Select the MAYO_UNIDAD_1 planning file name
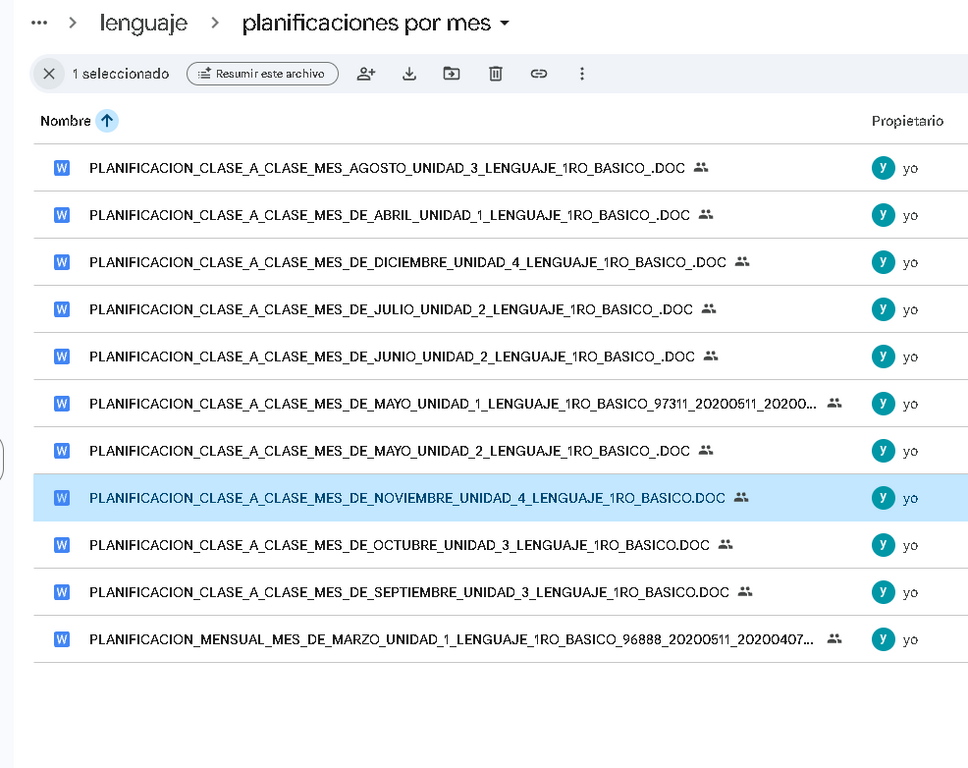The image size is (968, 768). tap(453, 404)
